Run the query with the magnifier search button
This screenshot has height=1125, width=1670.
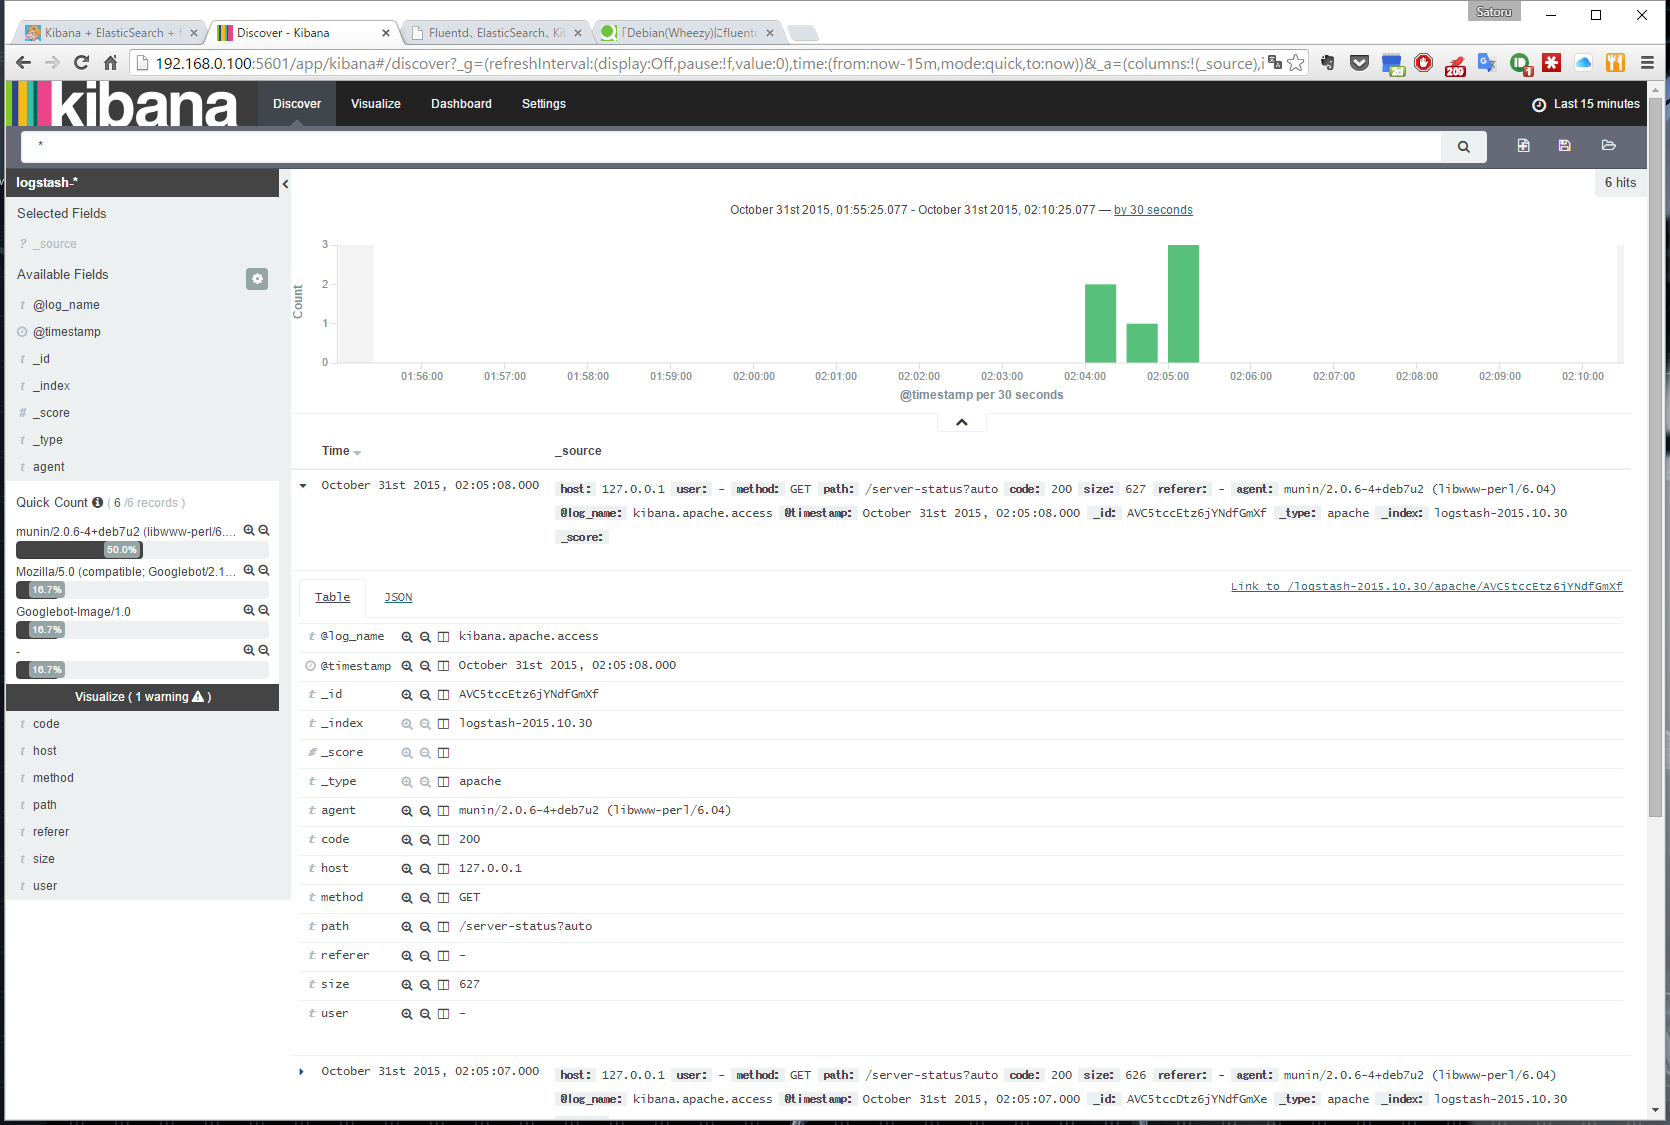point(1463,146)
